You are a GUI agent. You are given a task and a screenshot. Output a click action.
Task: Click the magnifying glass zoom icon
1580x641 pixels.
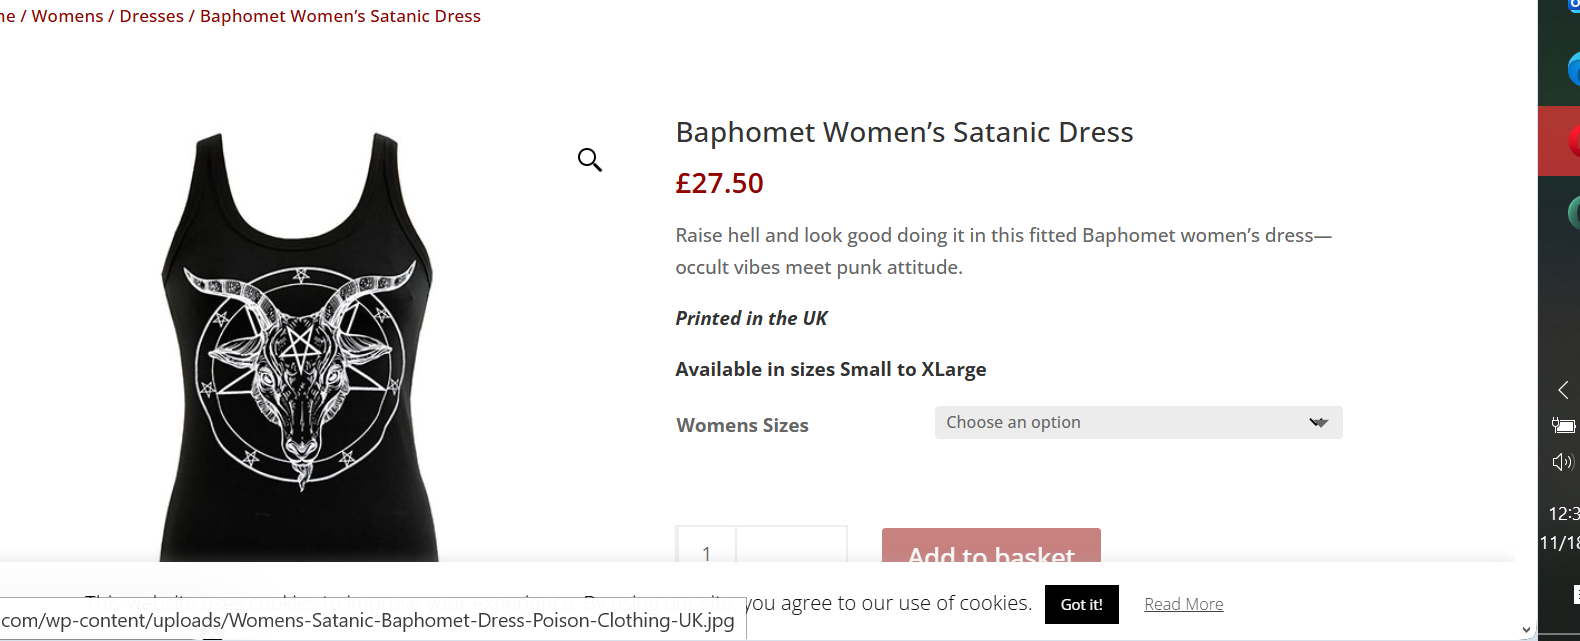click(590, 160)
